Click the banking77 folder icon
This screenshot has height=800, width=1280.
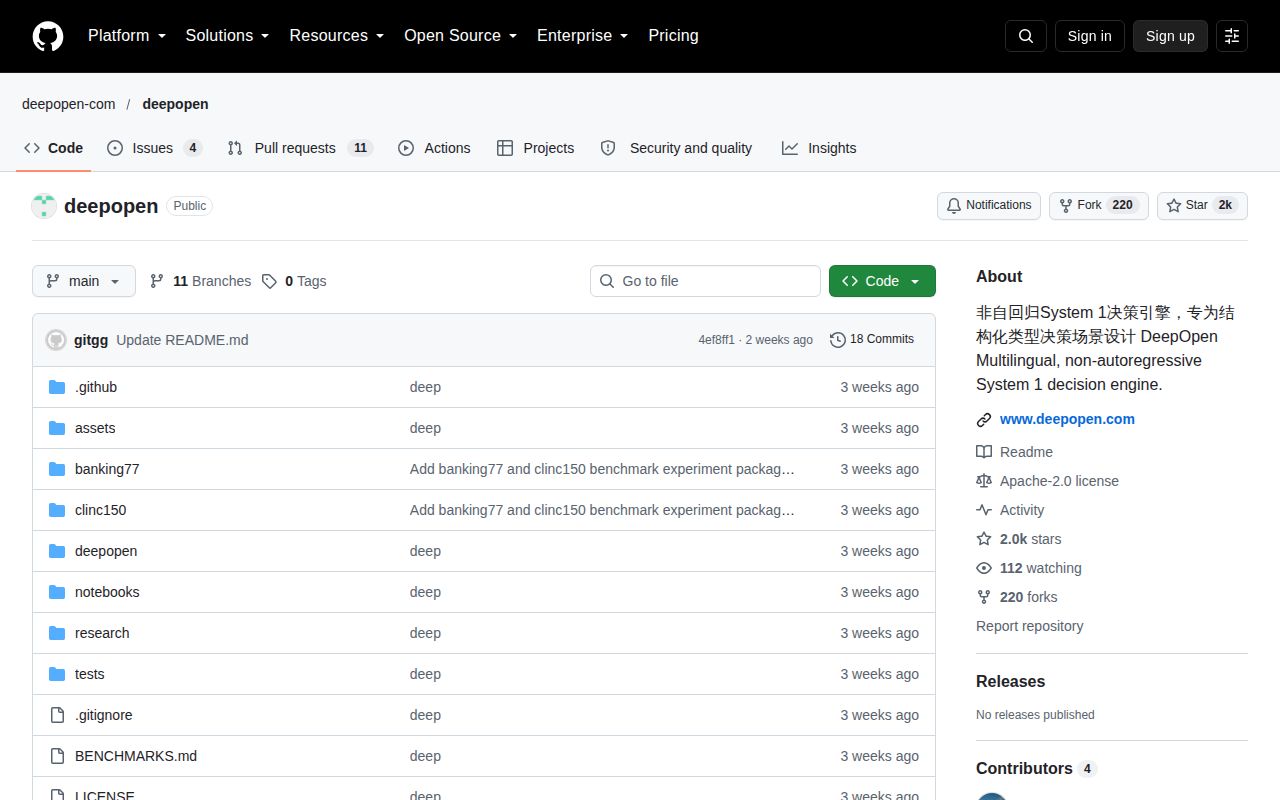point(57,469)
